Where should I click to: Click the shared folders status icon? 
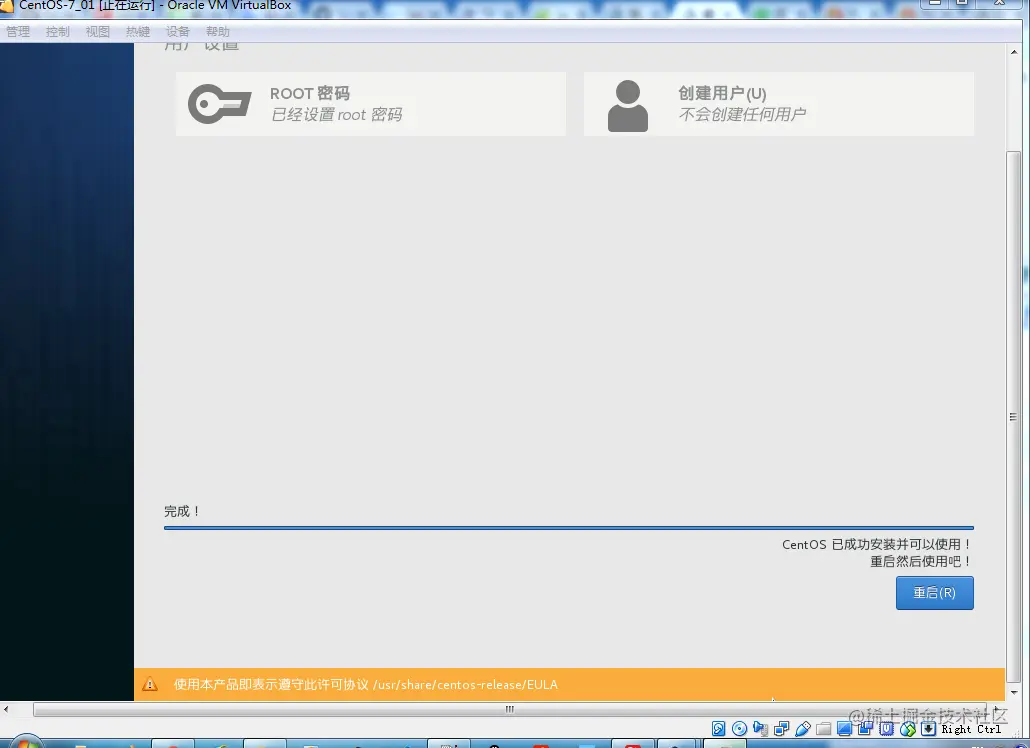coord(823,728)
